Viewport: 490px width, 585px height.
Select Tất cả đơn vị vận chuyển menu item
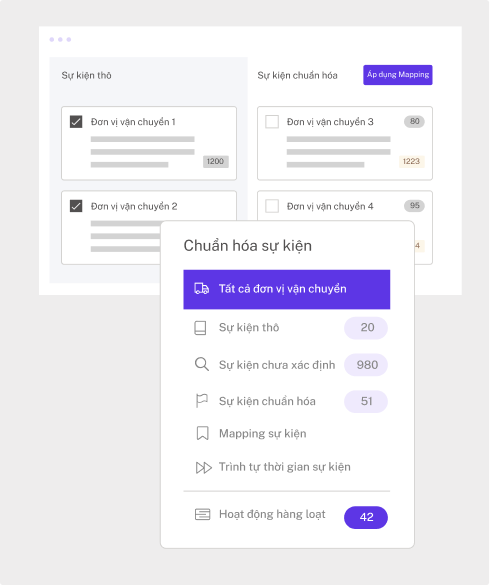[287, 289]
